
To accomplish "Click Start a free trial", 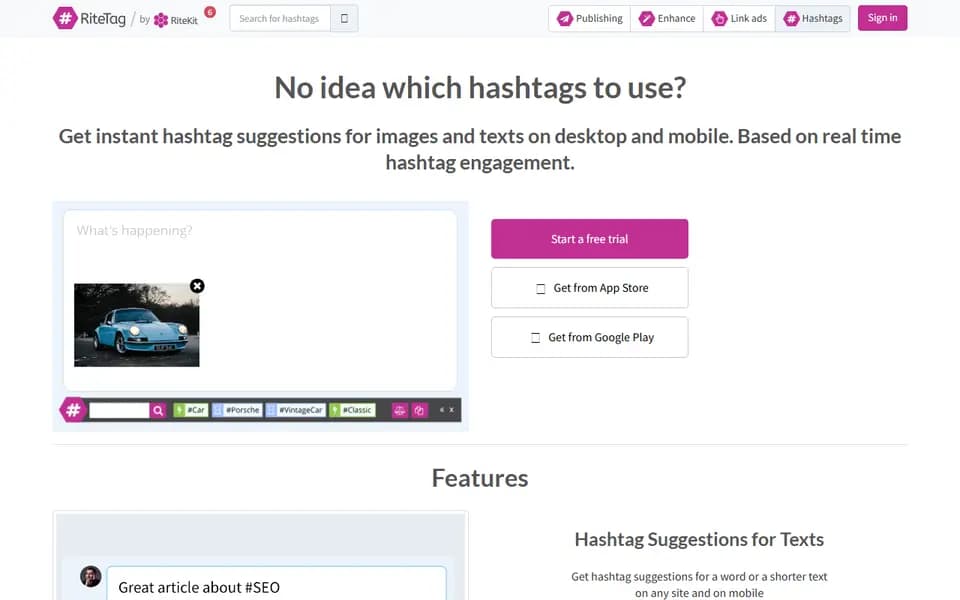I will click(x=590, y=239).
